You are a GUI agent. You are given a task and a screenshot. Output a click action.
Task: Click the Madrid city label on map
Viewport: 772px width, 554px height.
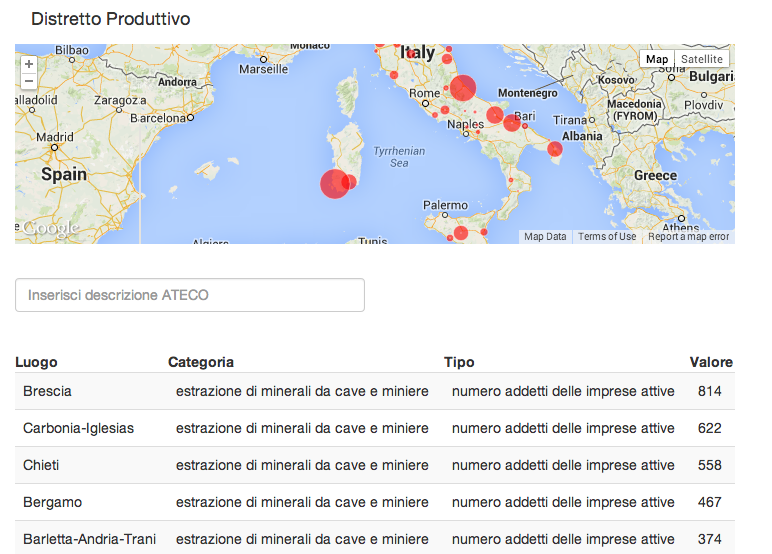click(55, 137)
